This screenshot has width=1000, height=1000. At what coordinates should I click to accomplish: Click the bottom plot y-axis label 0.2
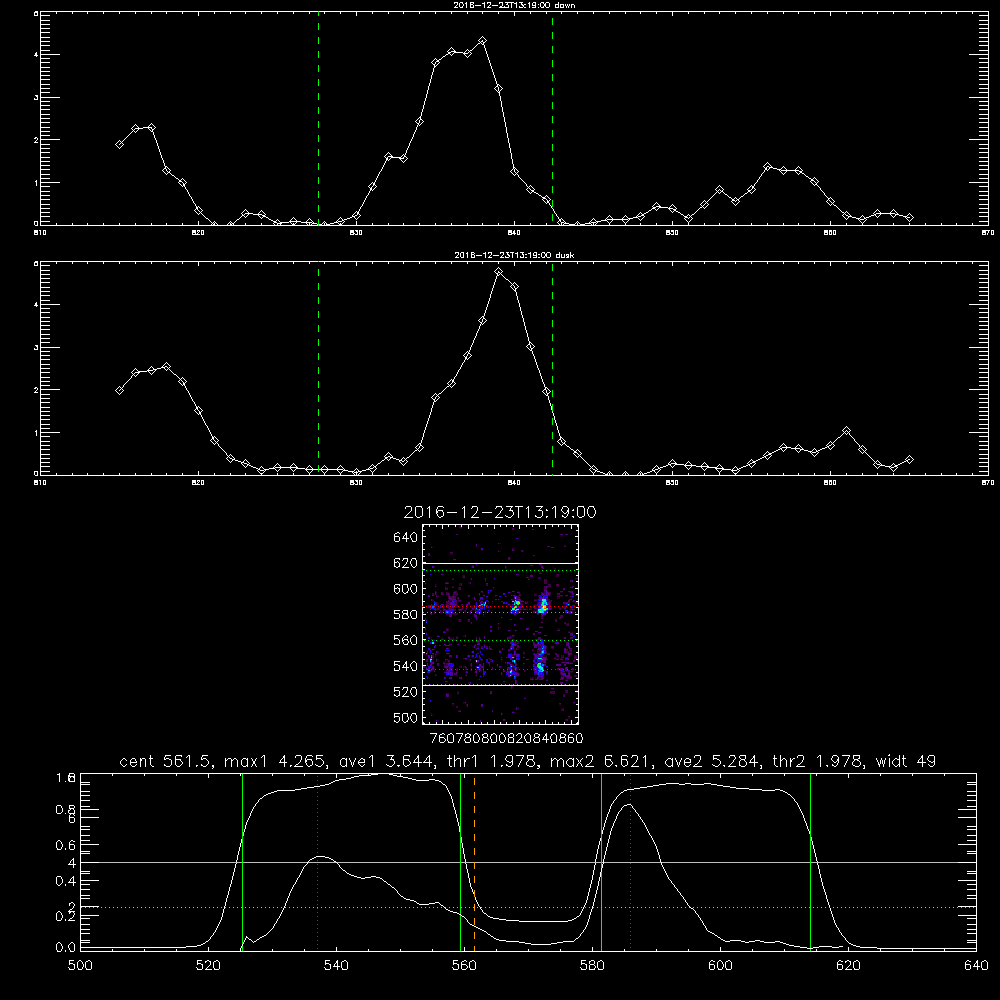(66, 916)
